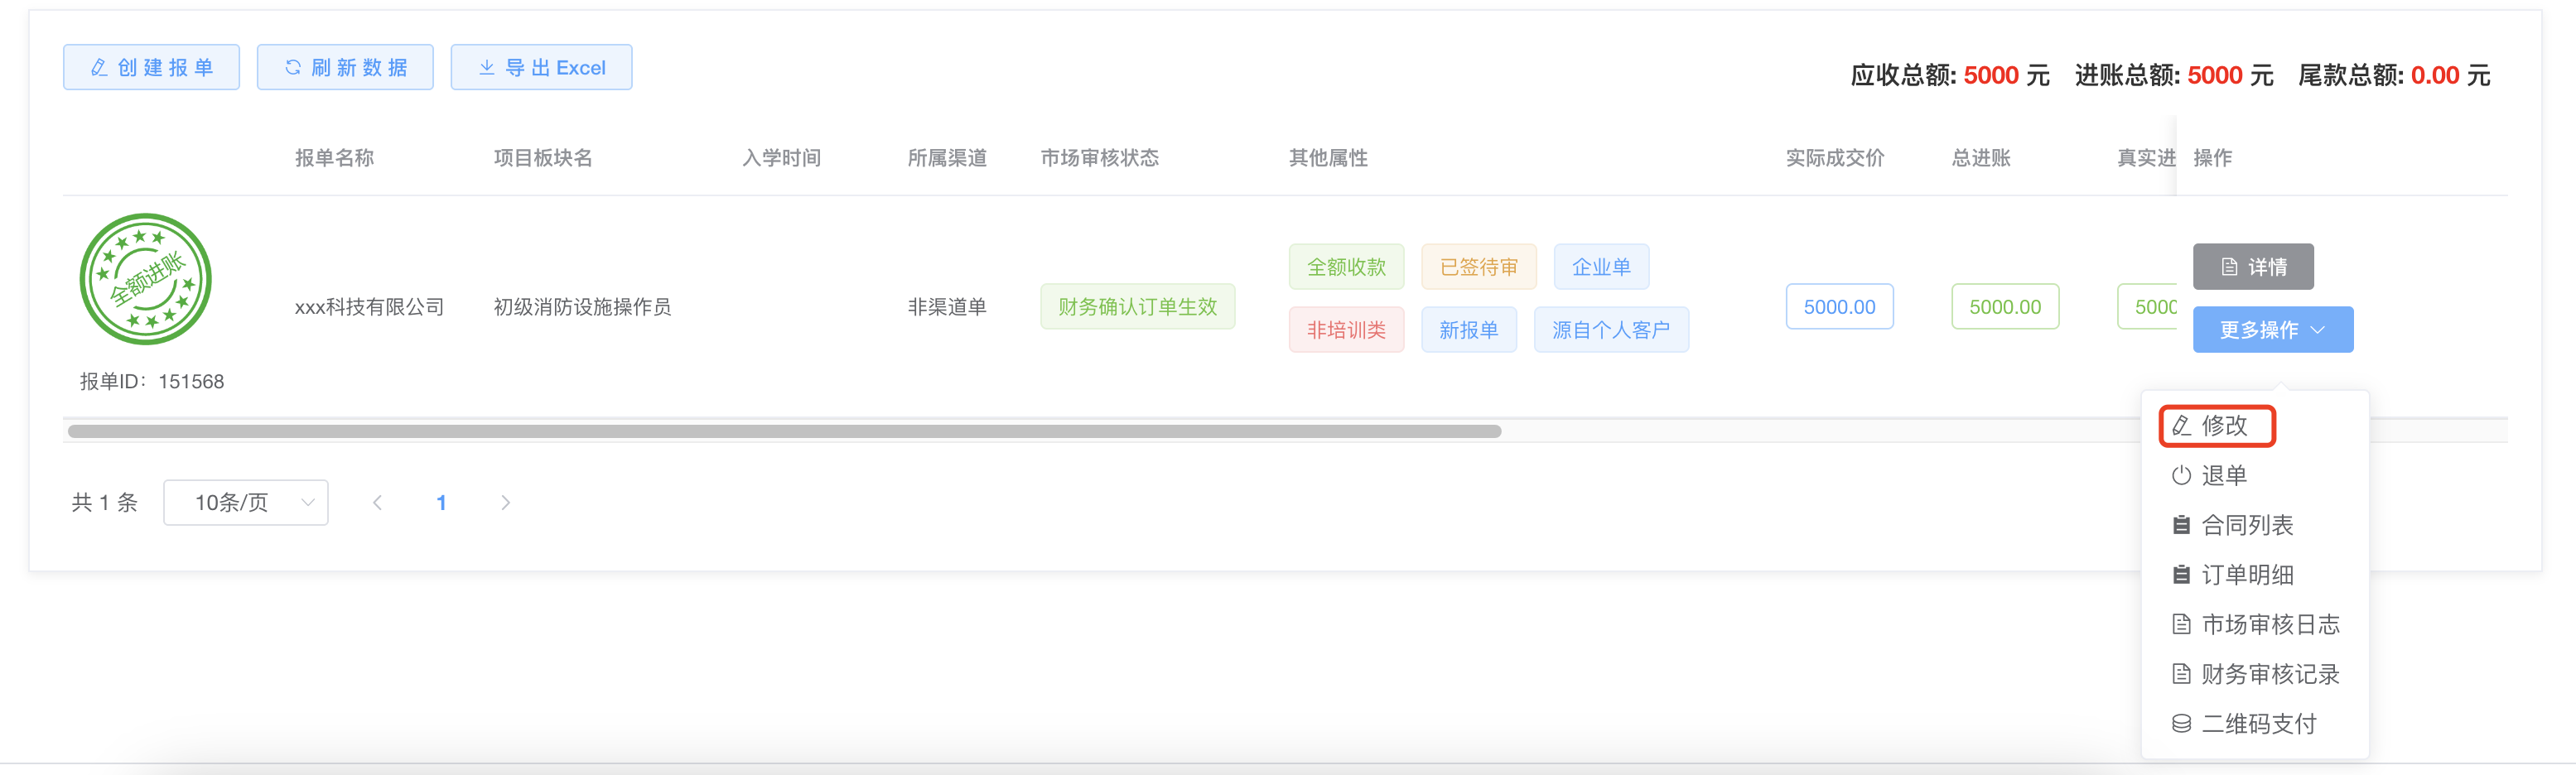This screenshot has height=775, width=2576.
Task: View 财务审核记录 menu item
Action: click(2269, 674)
